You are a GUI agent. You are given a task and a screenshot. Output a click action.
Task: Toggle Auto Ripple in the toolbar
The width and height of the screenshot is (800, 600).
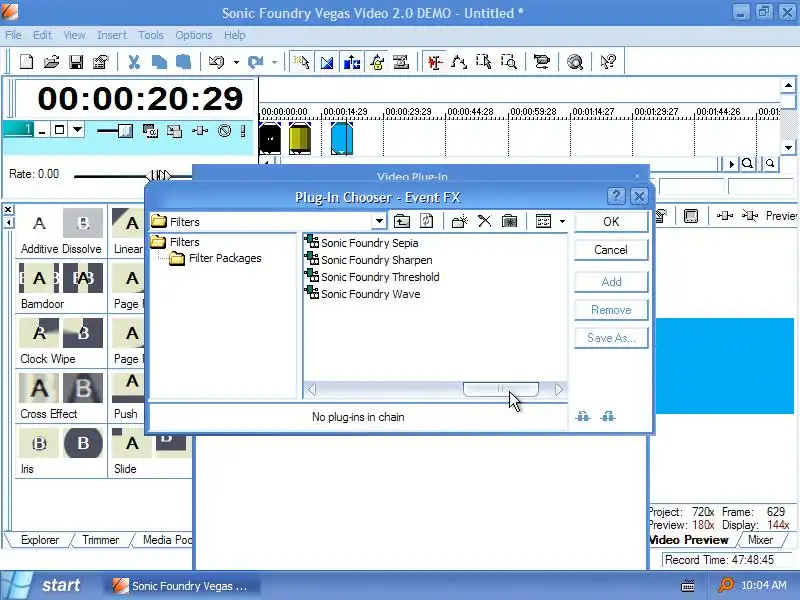pos(352,62)
